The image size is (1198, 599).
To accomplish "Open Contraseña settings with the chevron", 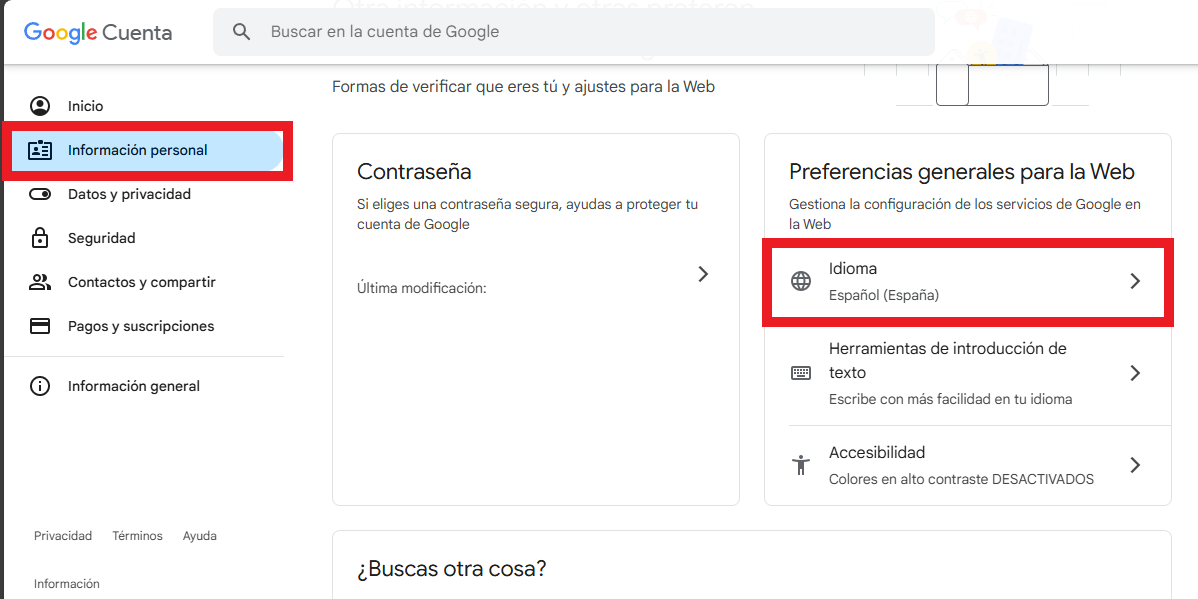I will point(704,274).
